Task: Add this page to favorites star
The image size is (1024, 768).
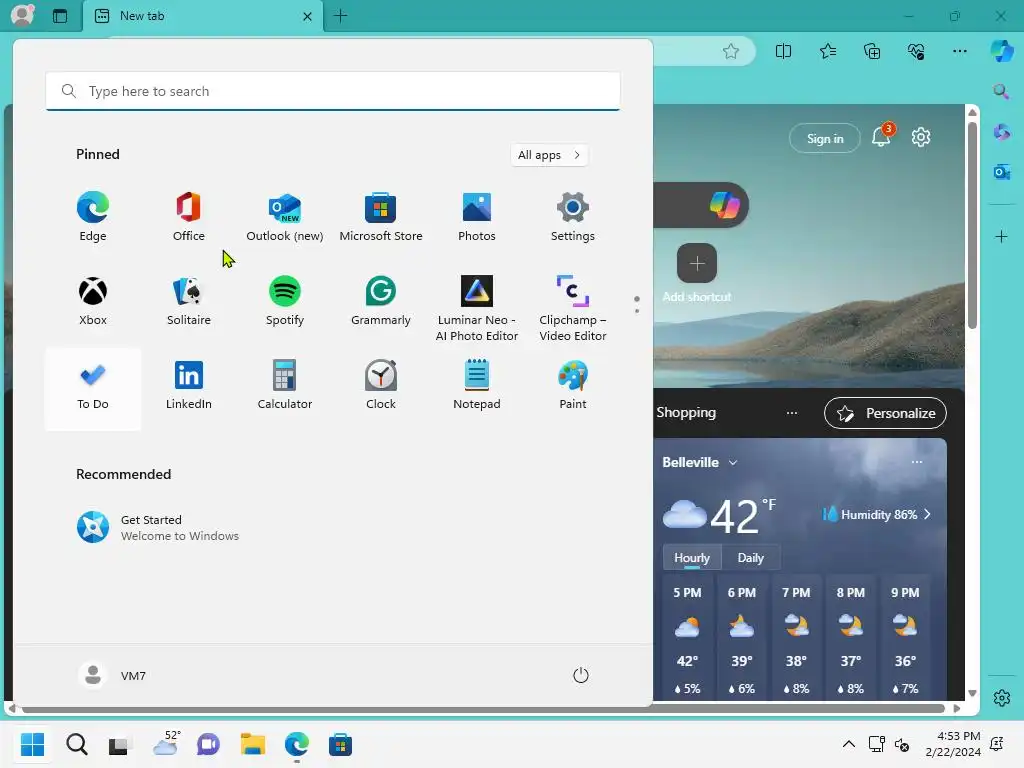Action: pos(731,51)
